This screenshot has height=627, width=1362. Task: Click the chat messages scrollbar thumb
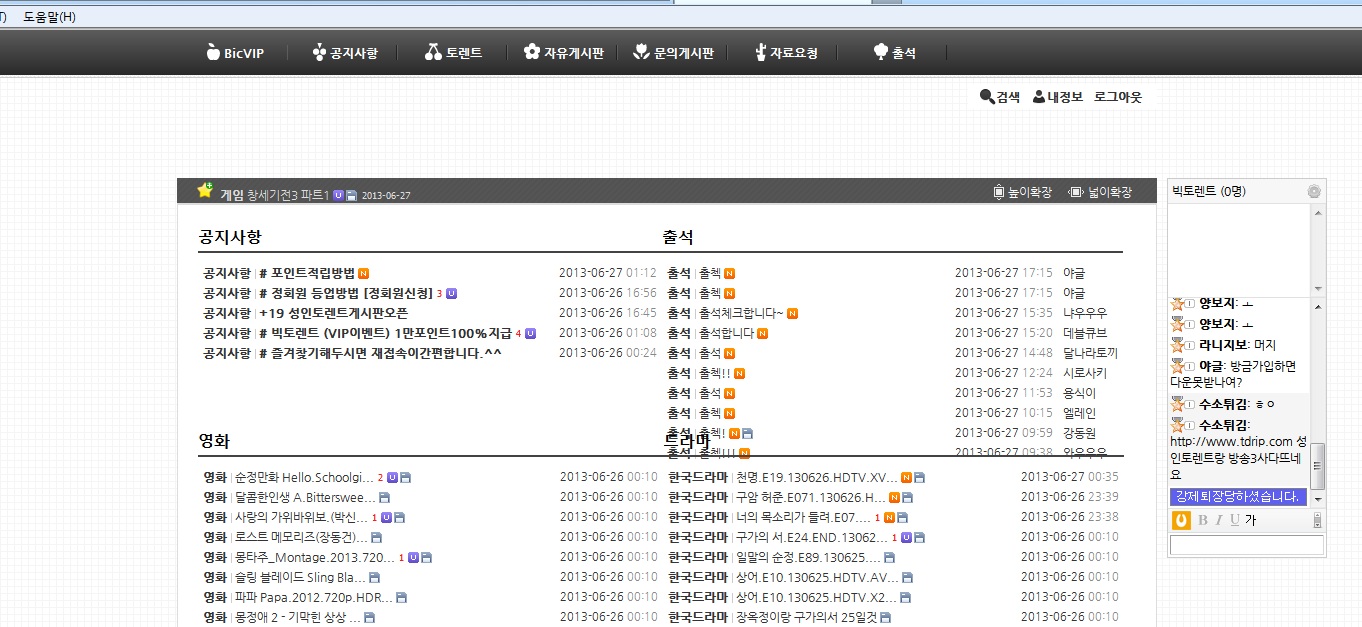(x=1318, y=464)
